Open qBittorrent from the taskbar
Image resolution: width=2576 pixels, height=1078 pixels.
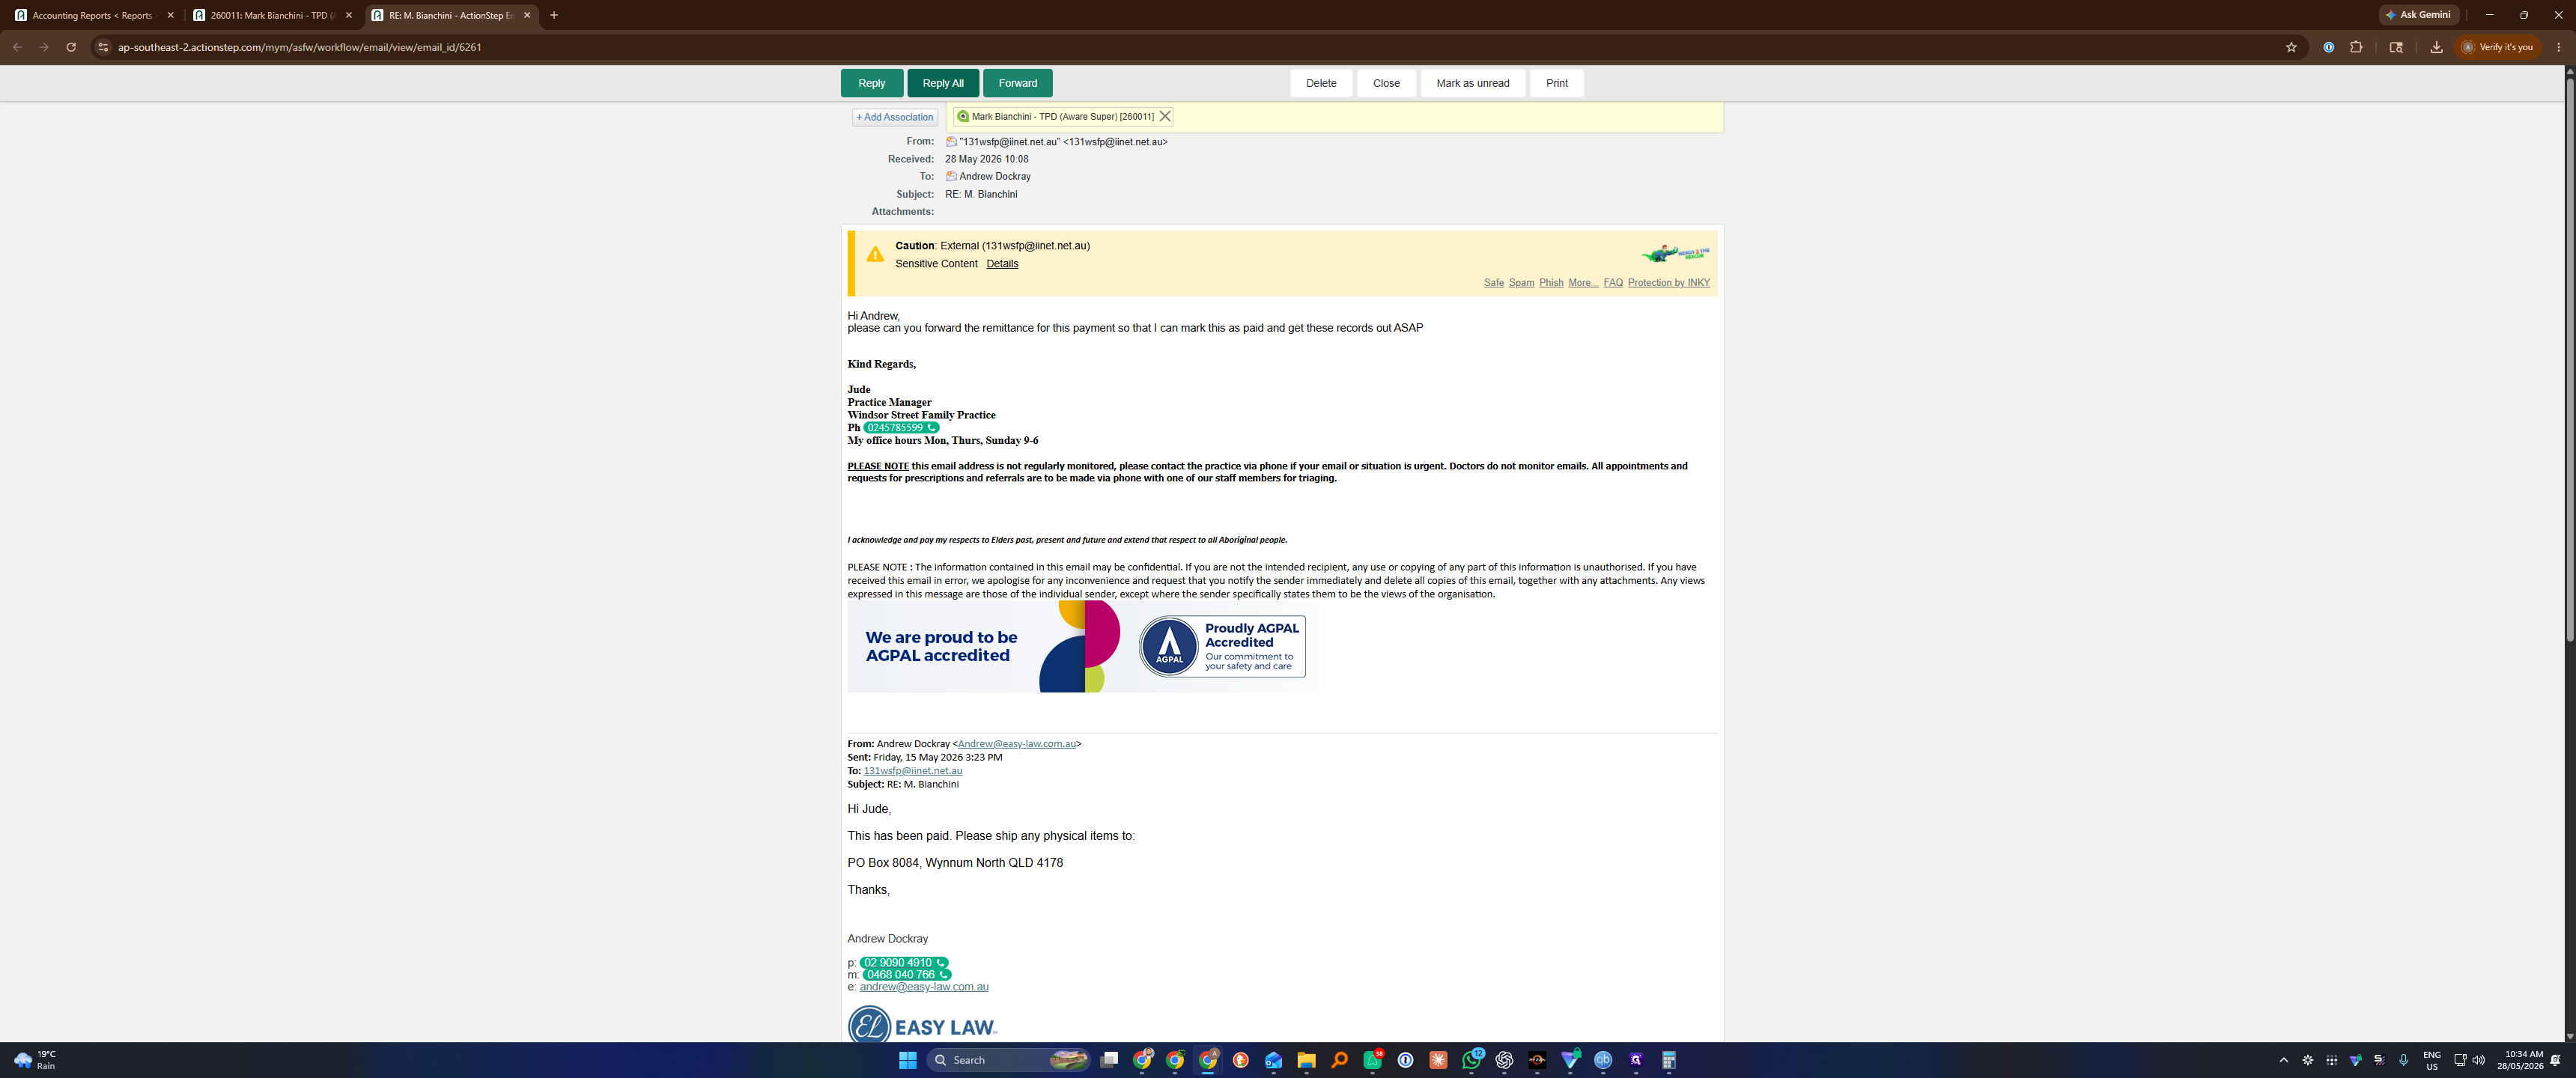coord(1603,1060)
